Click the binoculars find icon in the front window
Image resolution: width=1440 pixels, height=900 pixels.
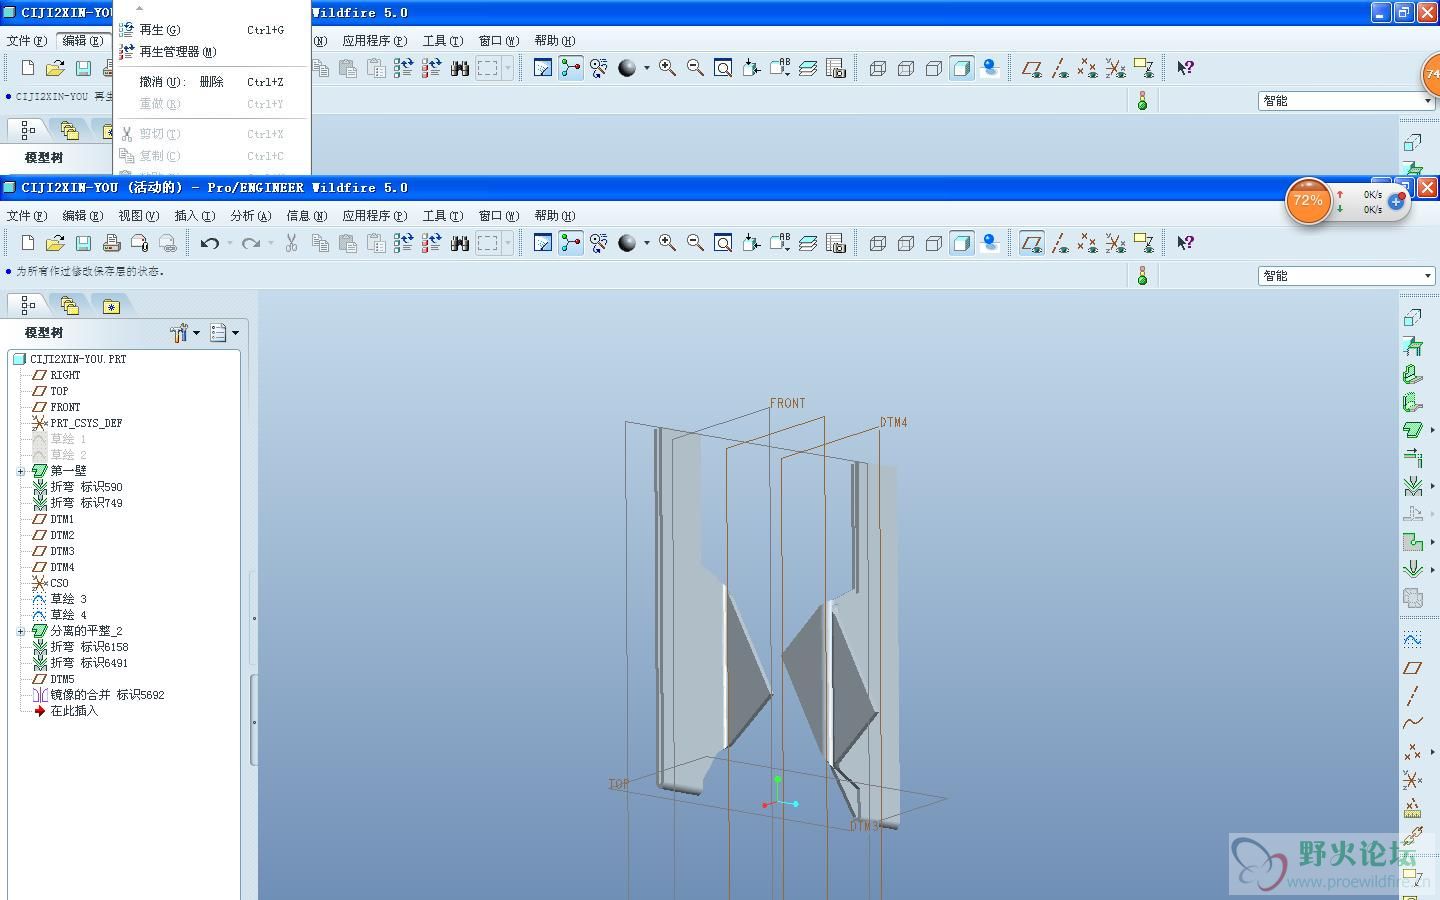pyautogui.click(x=460, y=243)
